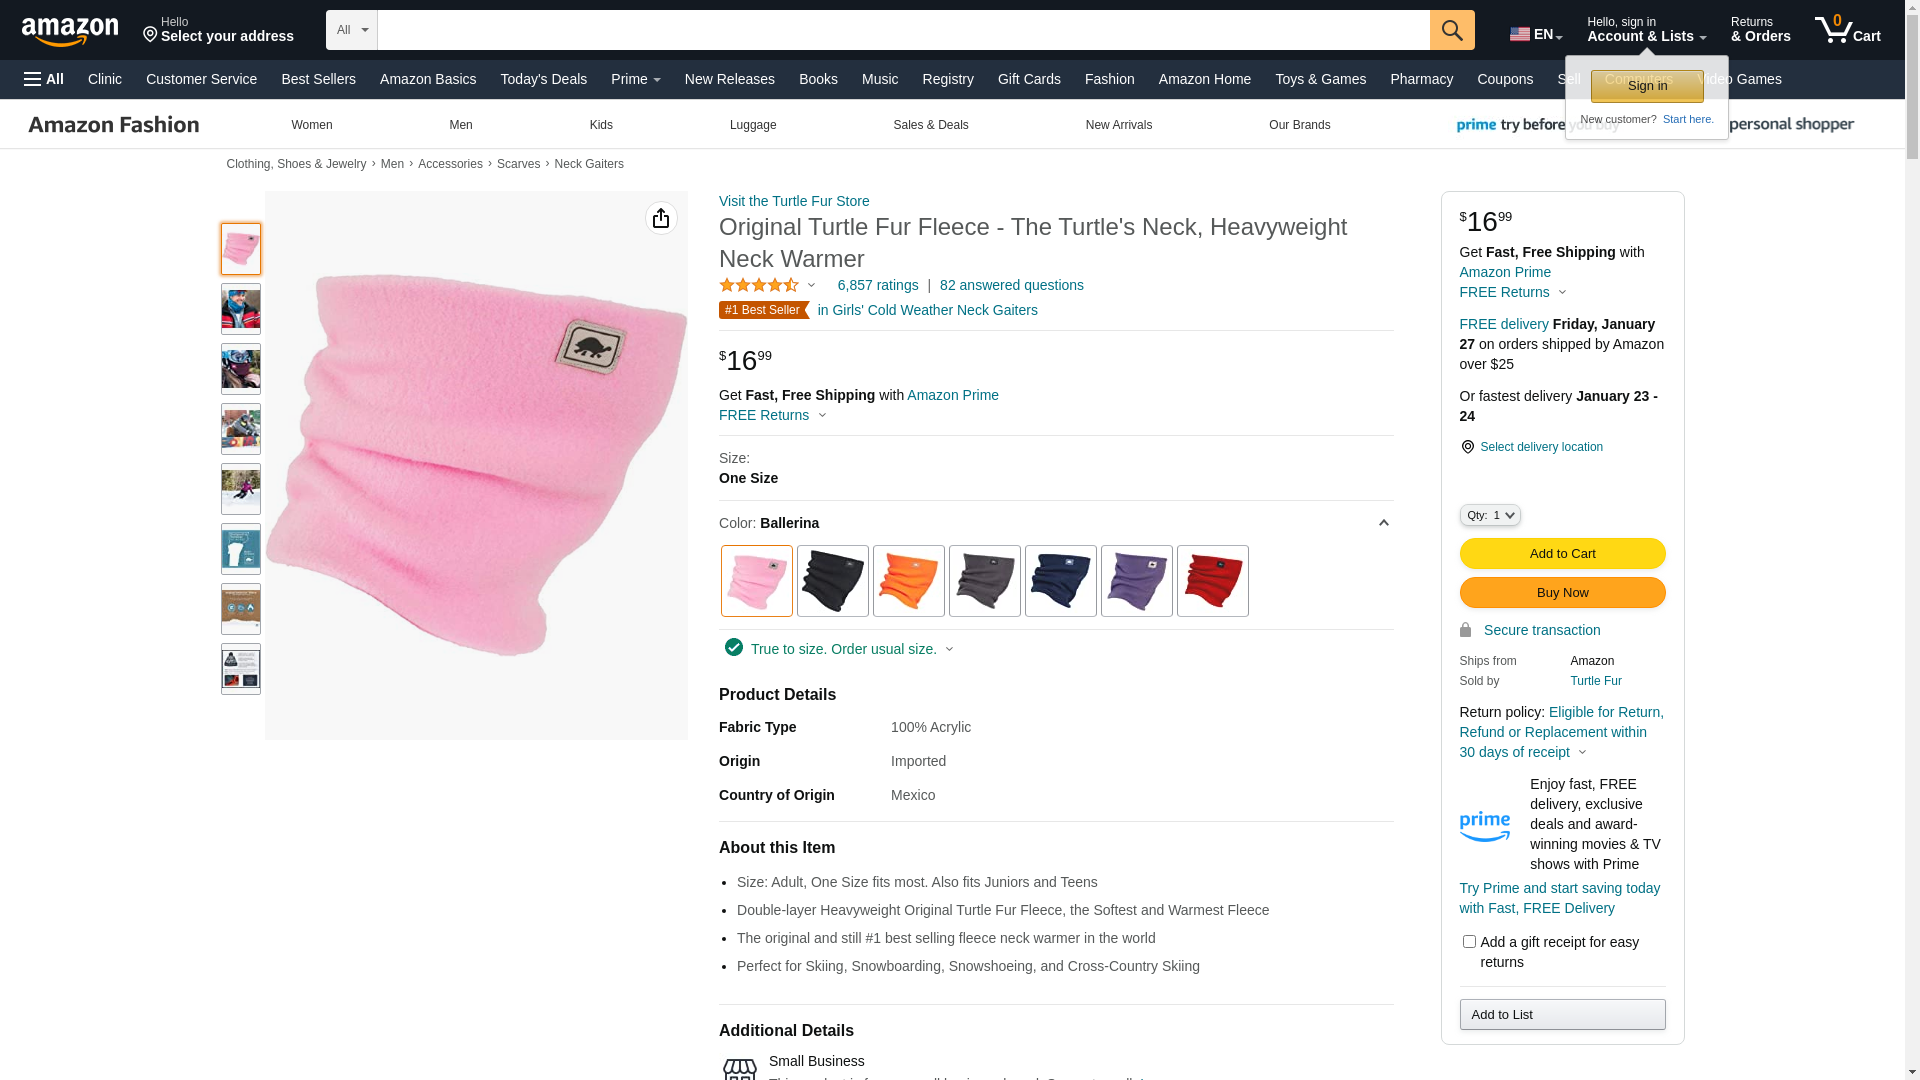Click the star rating icons
The width and height of the screenshot is (1920, 1080).
(x=759, y=285)
